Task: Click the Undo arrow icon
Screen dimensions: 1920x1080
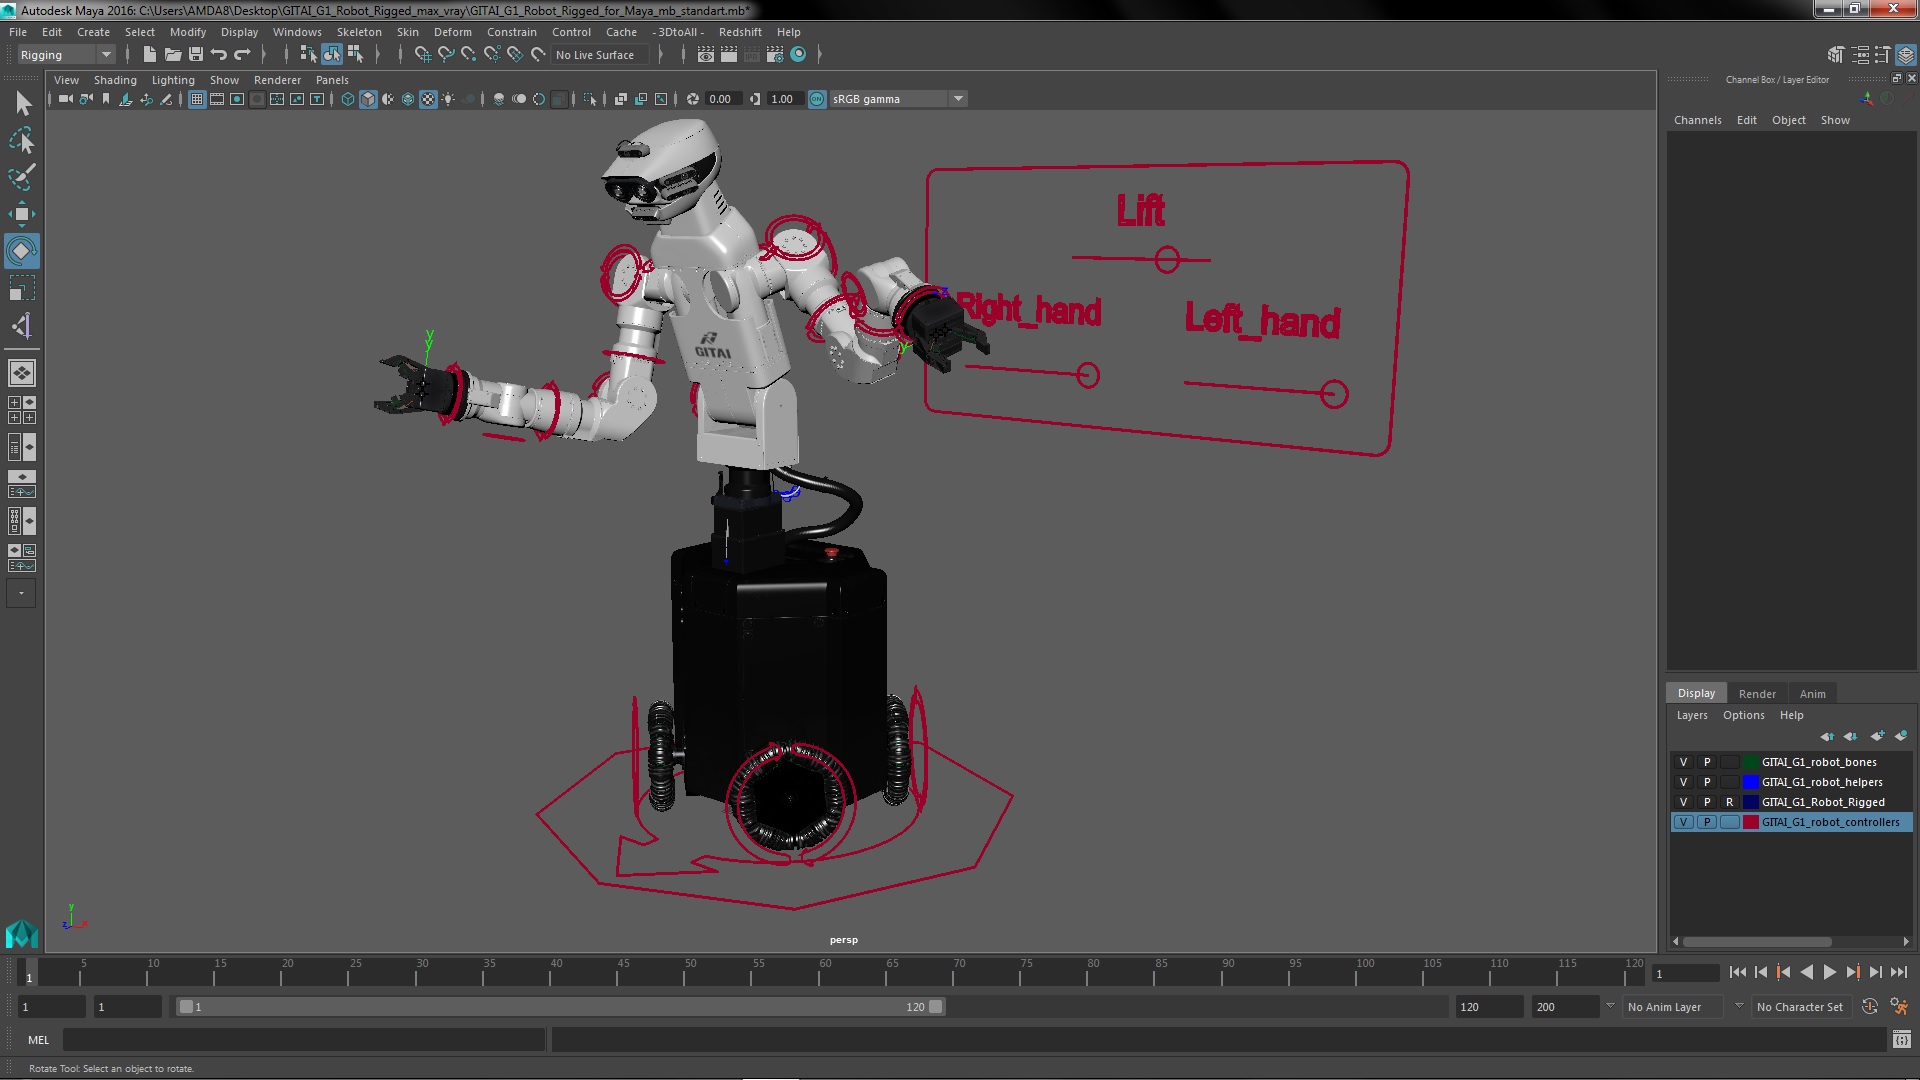Action: 219,55
